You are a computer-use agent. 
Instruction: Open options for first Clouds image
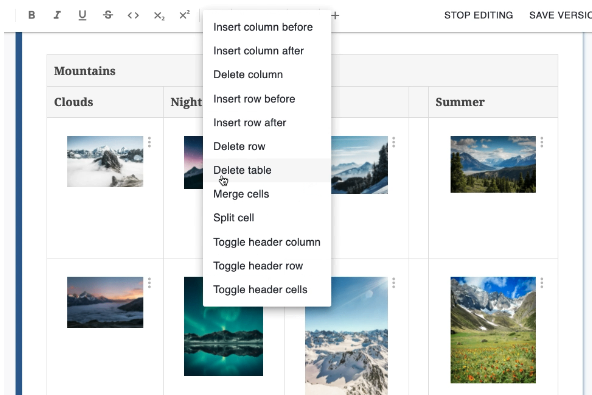point(150,142)
